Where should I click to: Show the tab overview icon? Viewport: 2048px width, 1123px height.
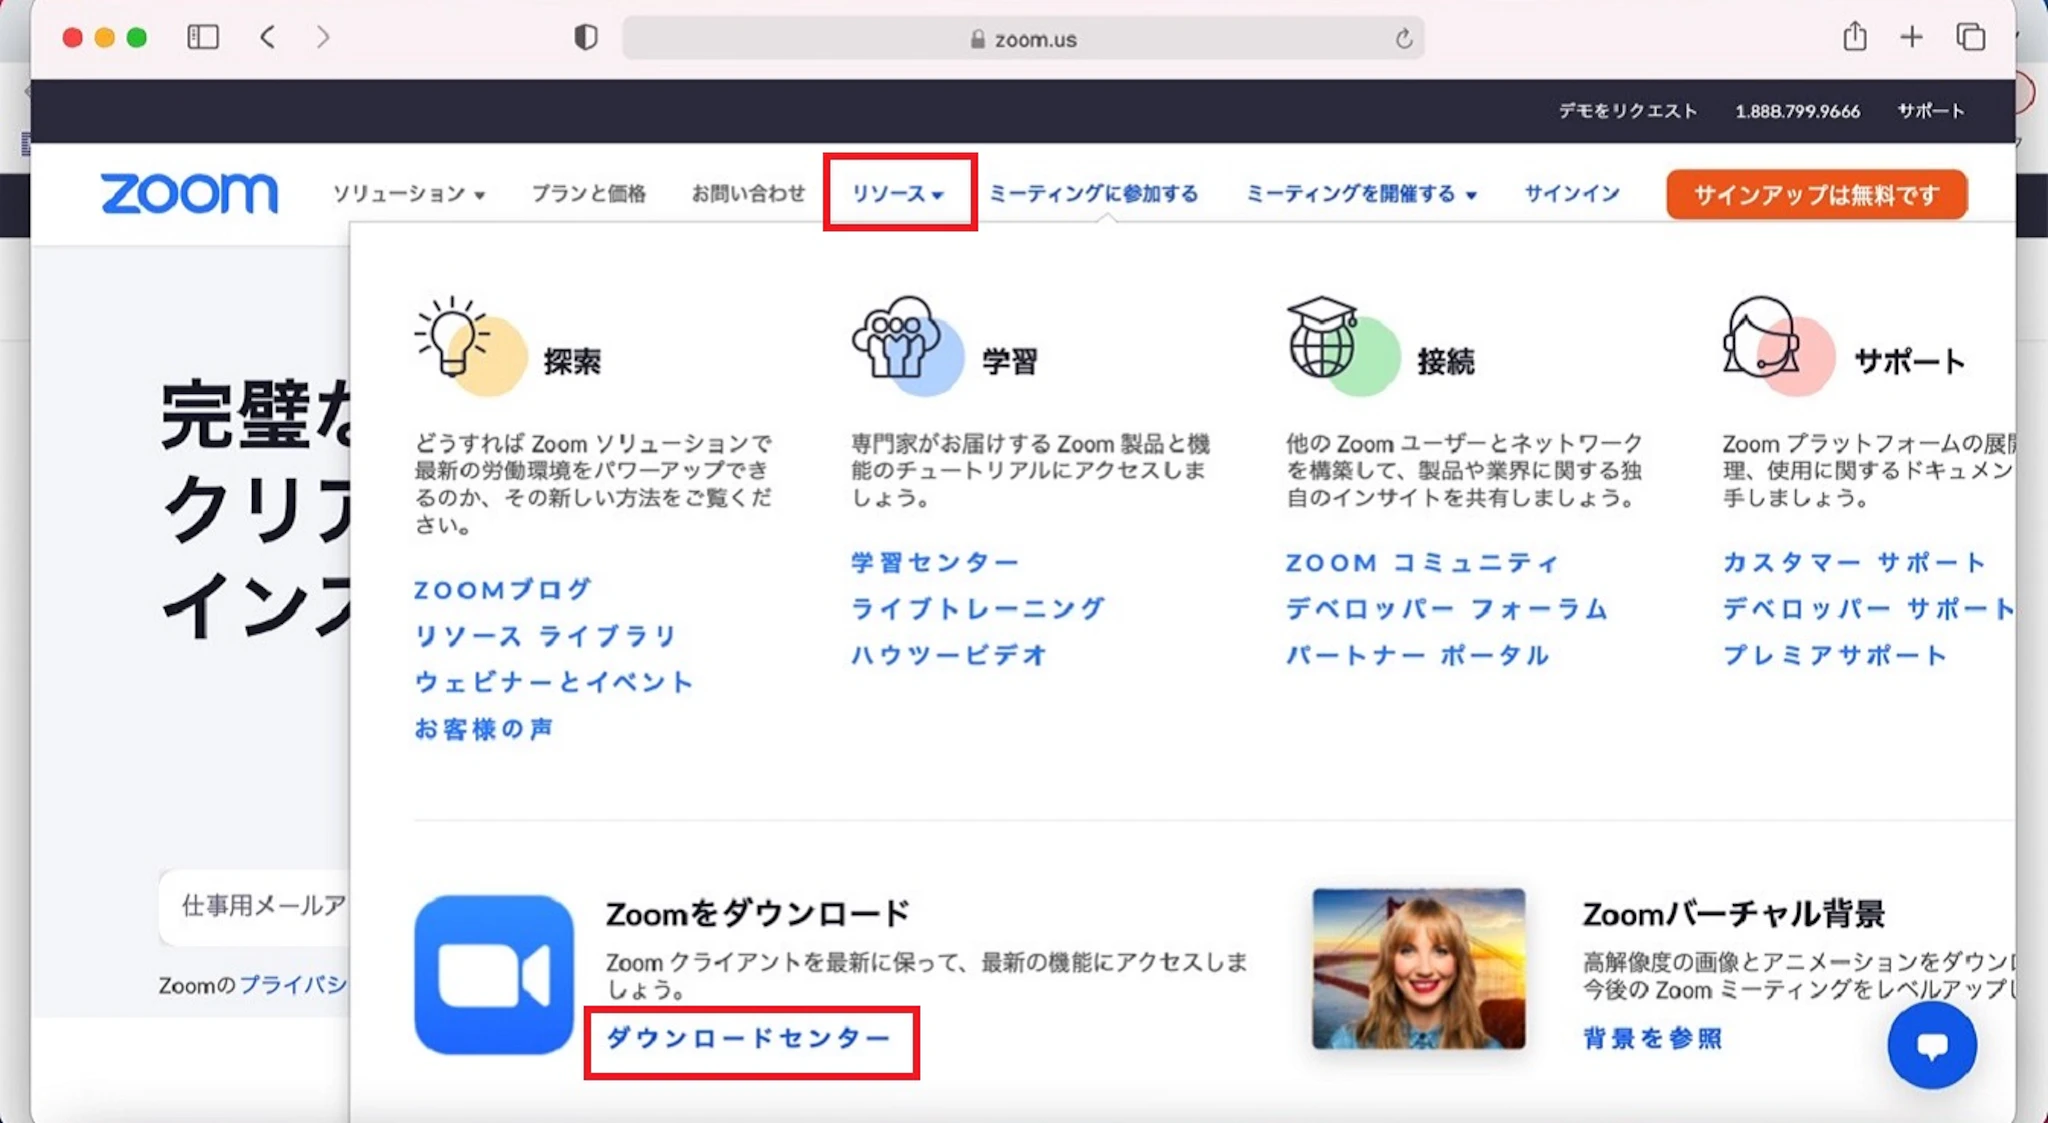[1970, 38]
